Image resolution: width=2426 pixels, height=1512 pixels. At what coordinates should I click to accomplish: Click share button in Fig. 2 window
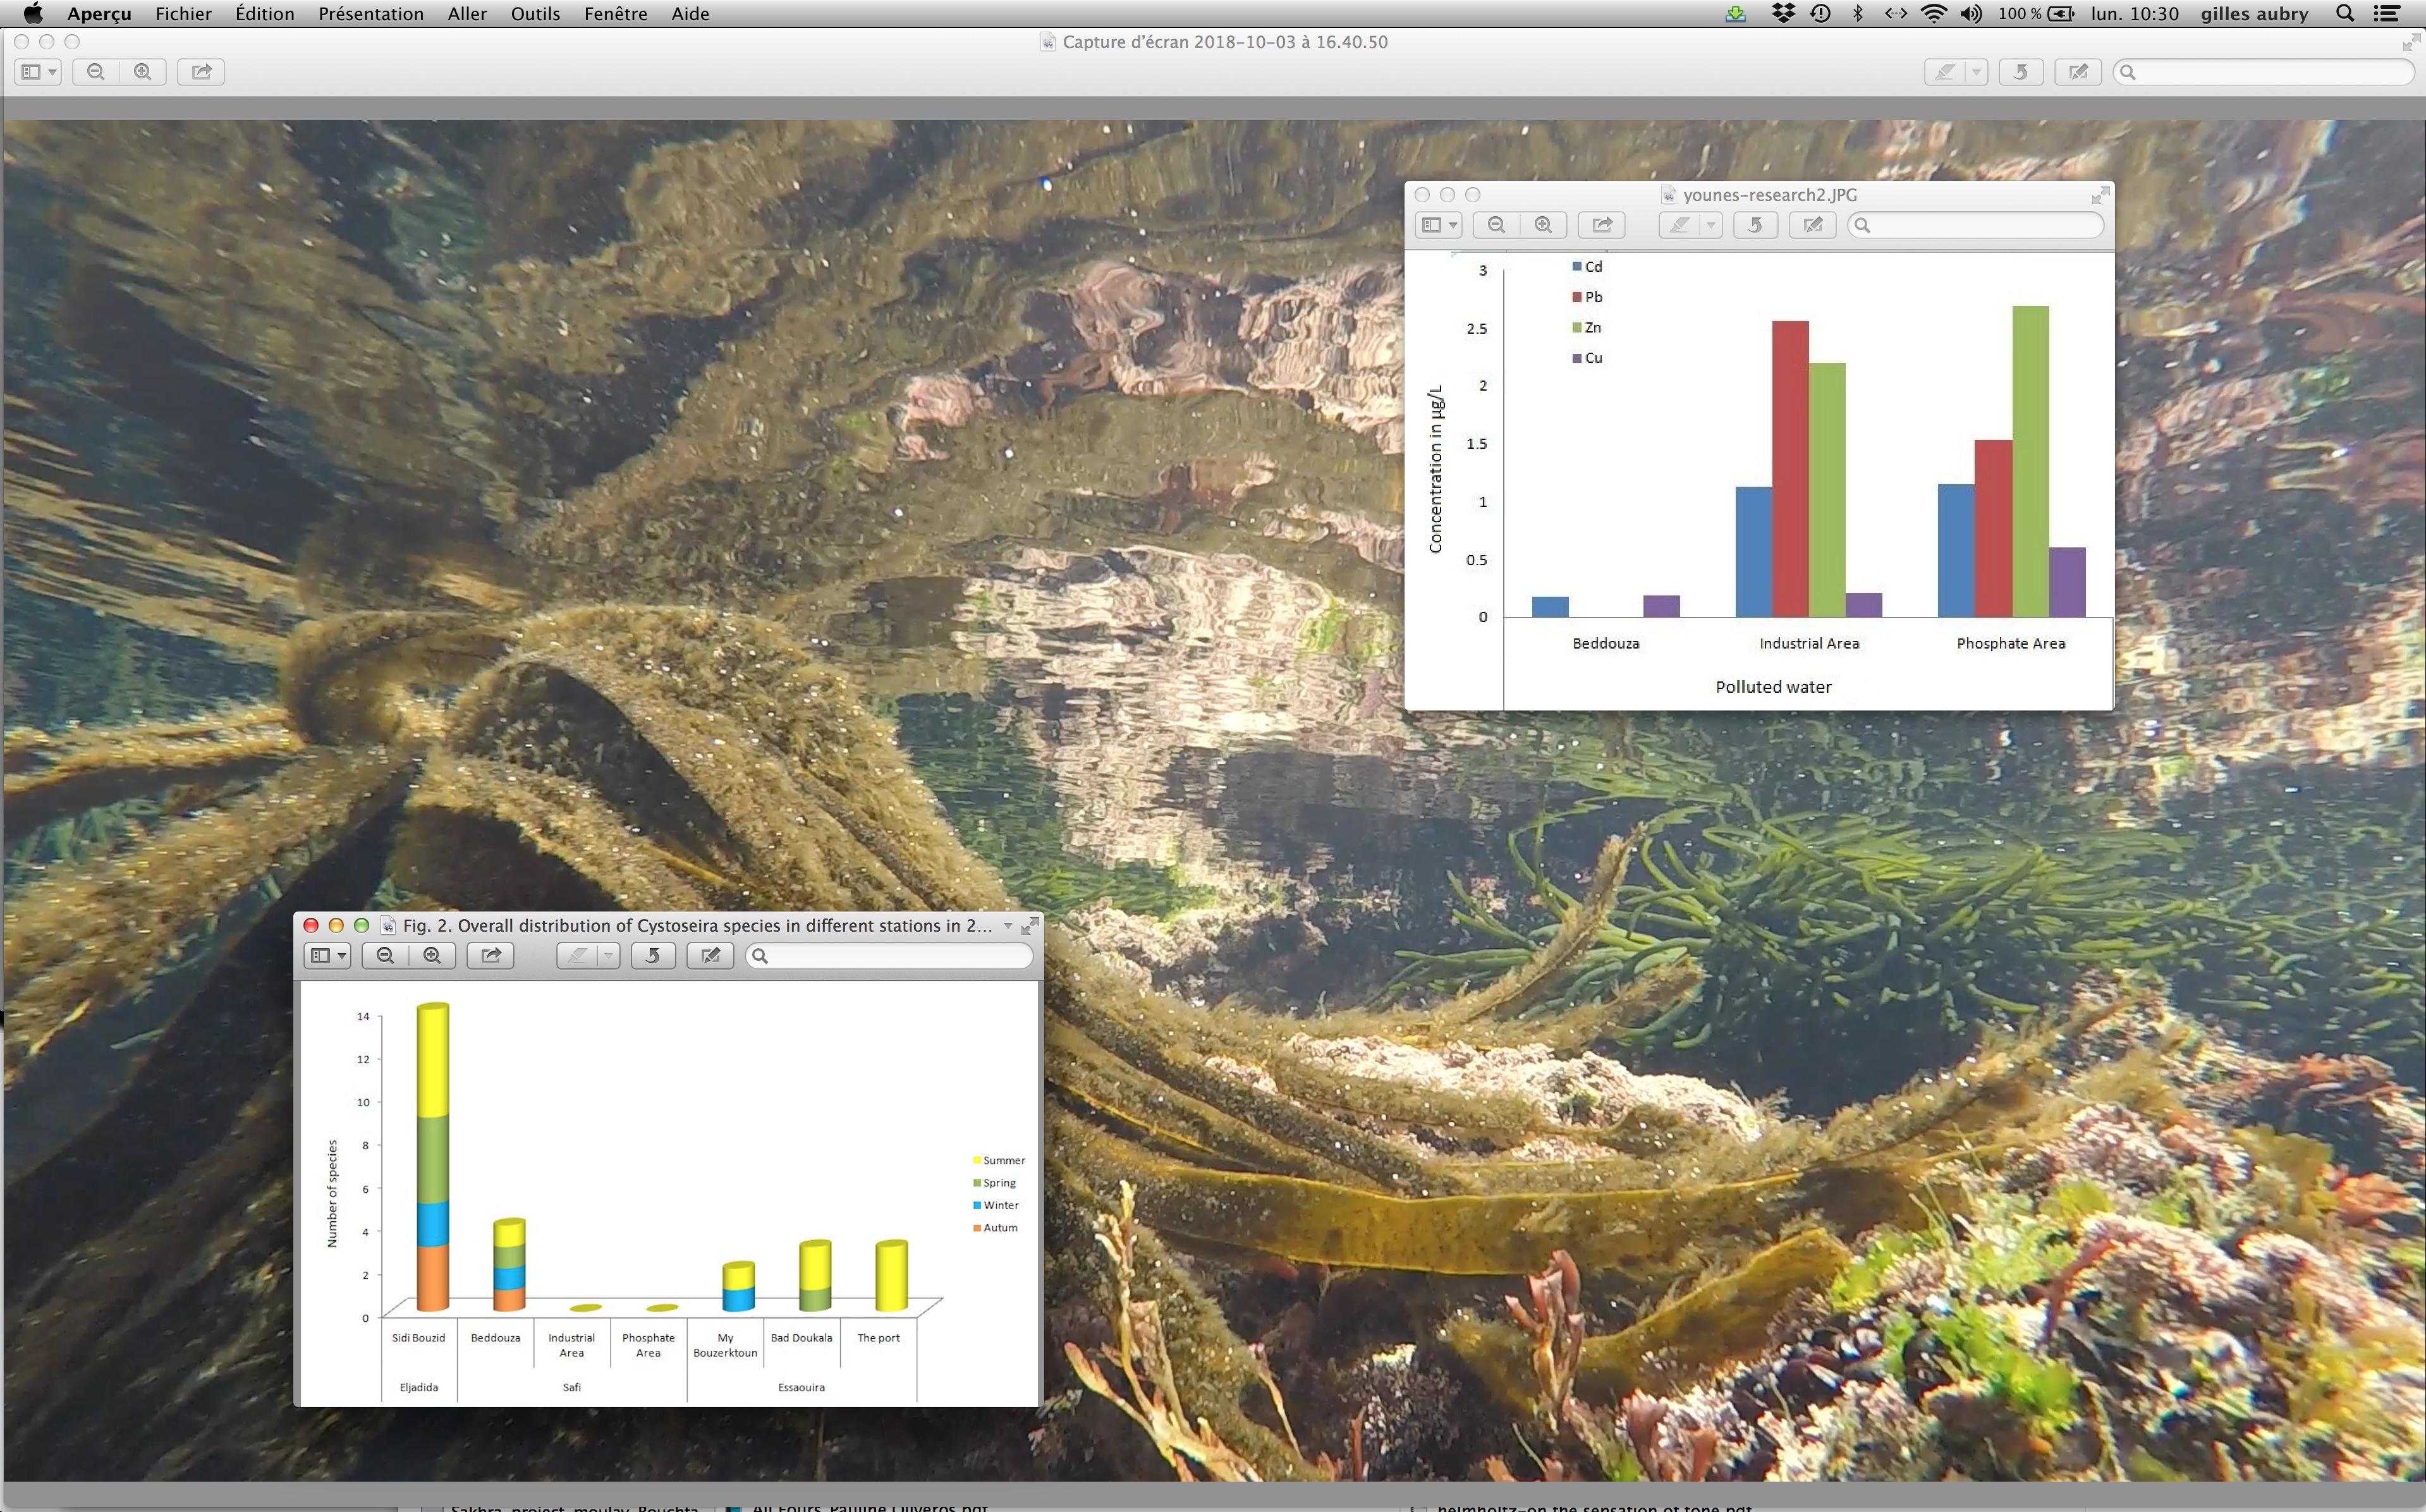(x=491, y=956)
